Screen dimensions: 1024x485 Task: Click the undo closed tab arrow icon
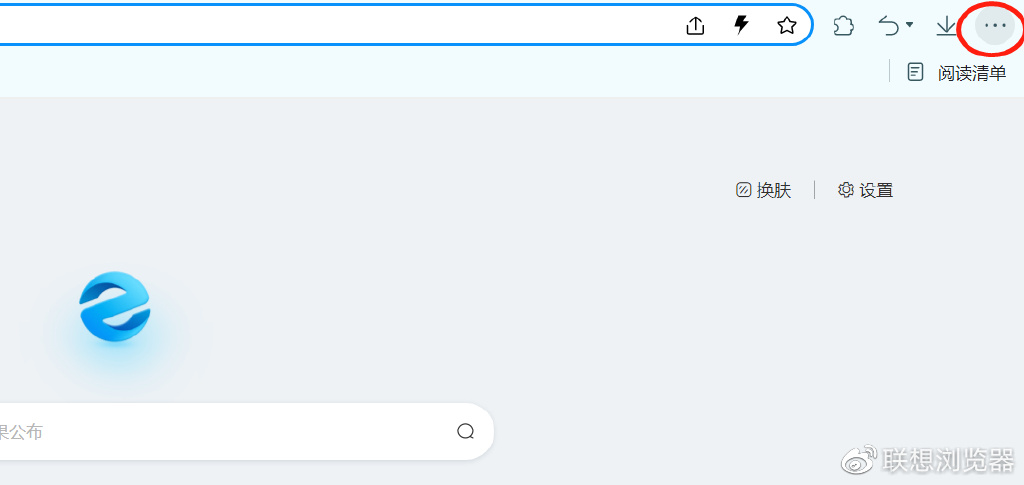[x=889, y=26]
